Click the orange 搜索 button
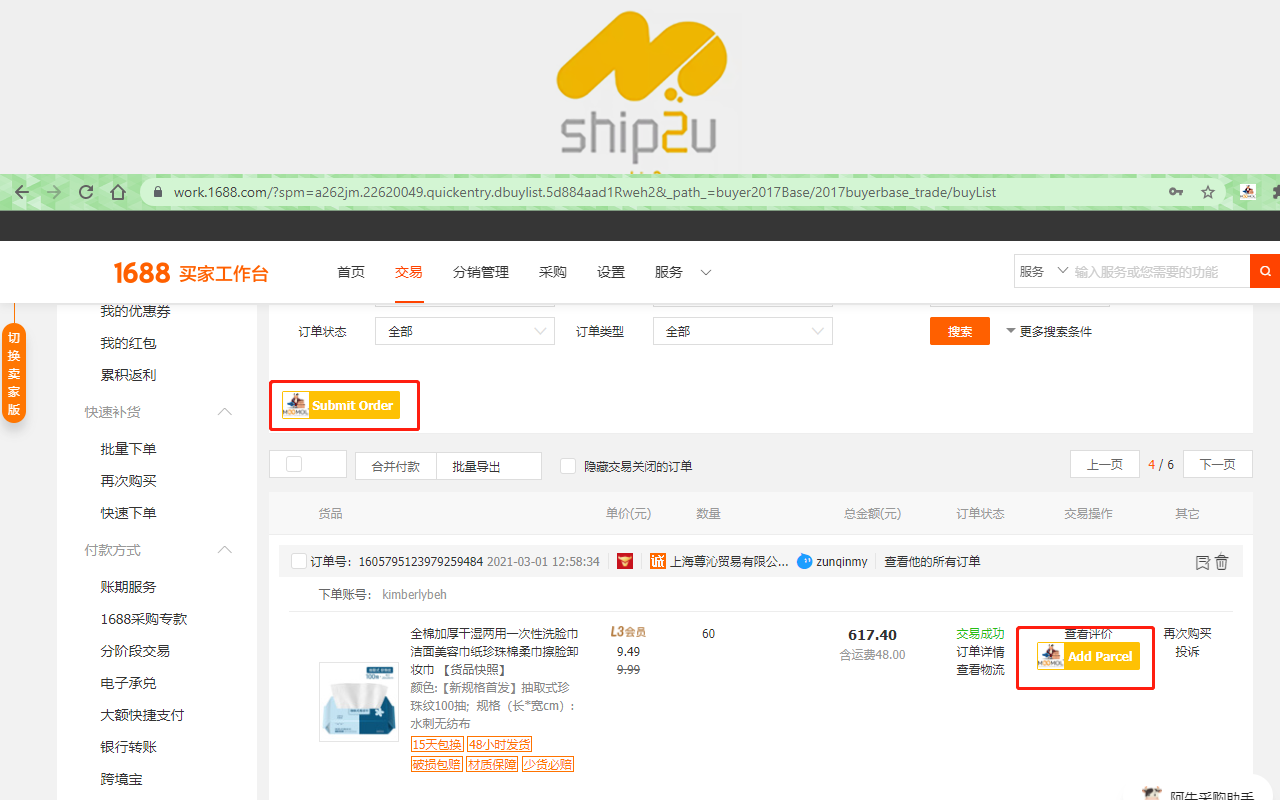The image size is (1280, 800). click(960, 331)
